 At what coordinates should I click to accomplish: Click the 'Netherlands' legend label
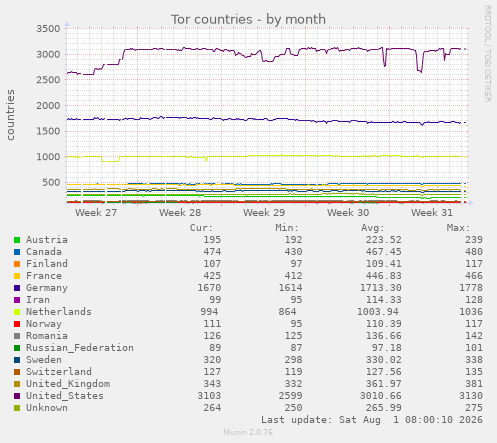[59, 312]
